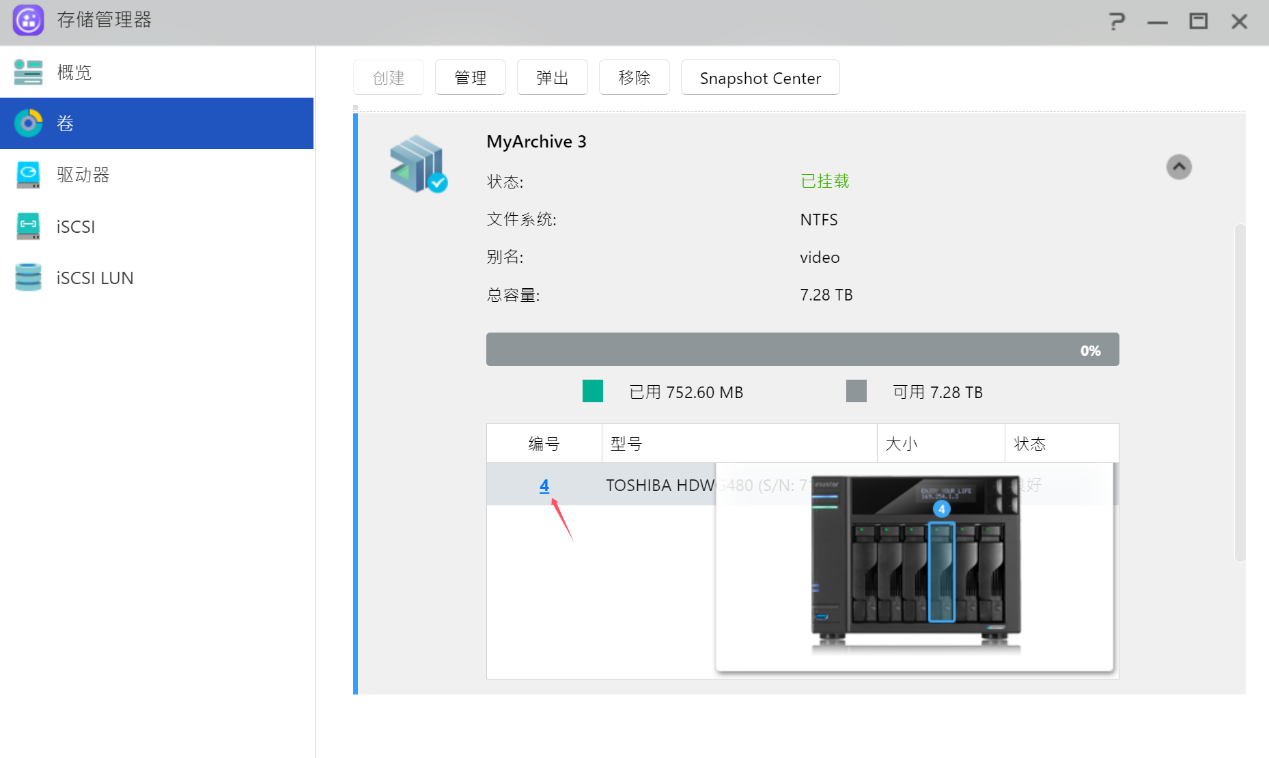Click the Storage Manager app icon

tap(28, 21)
